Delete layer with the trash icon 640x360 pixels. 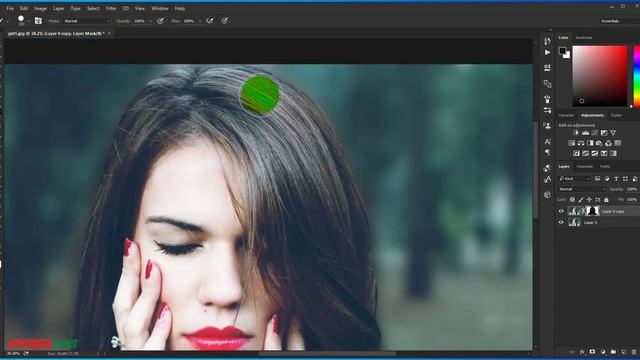click(x=633, y=351)
